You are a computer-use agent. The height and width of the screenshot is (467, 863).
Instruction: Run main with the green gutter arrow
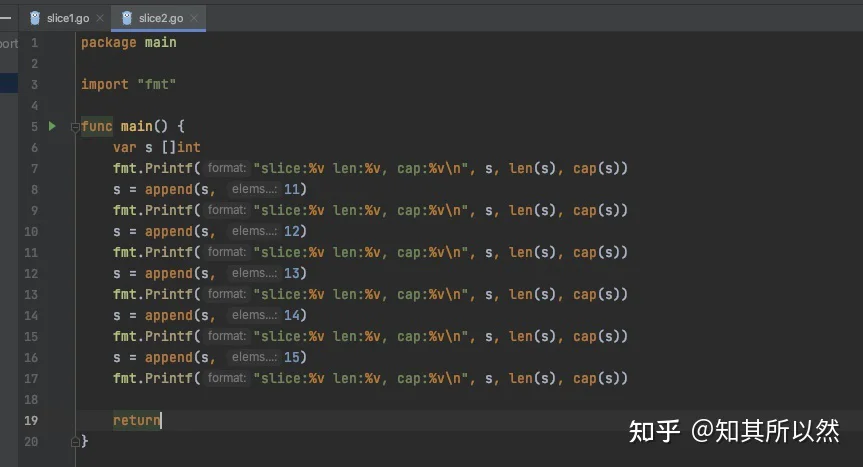[52, 126]
